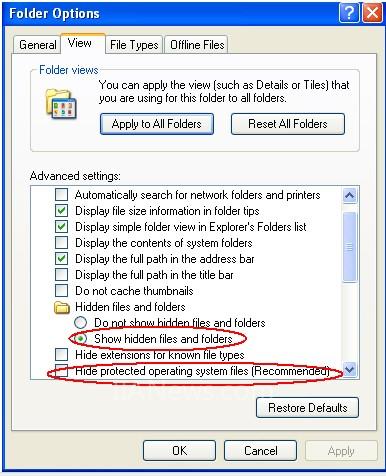This screenshot has width=386, height=476.
Task: Check Do not cache thumbnails
Action: tap(62, 291)
